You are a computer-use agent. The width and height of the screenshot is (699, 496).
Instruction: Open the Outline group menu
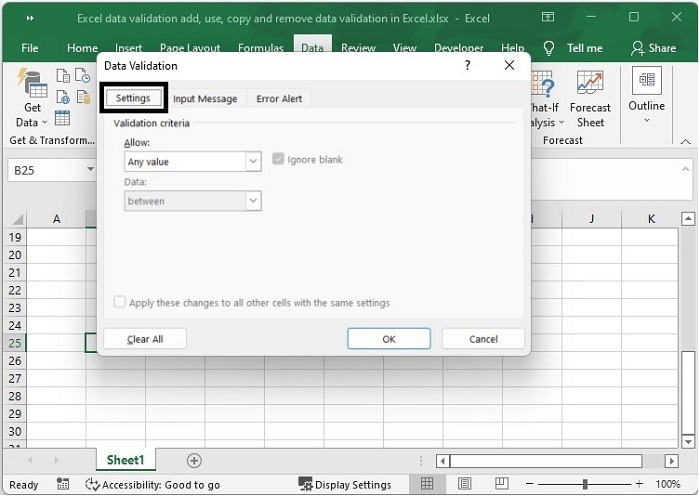pyautogui.click(x=646, y=96)
